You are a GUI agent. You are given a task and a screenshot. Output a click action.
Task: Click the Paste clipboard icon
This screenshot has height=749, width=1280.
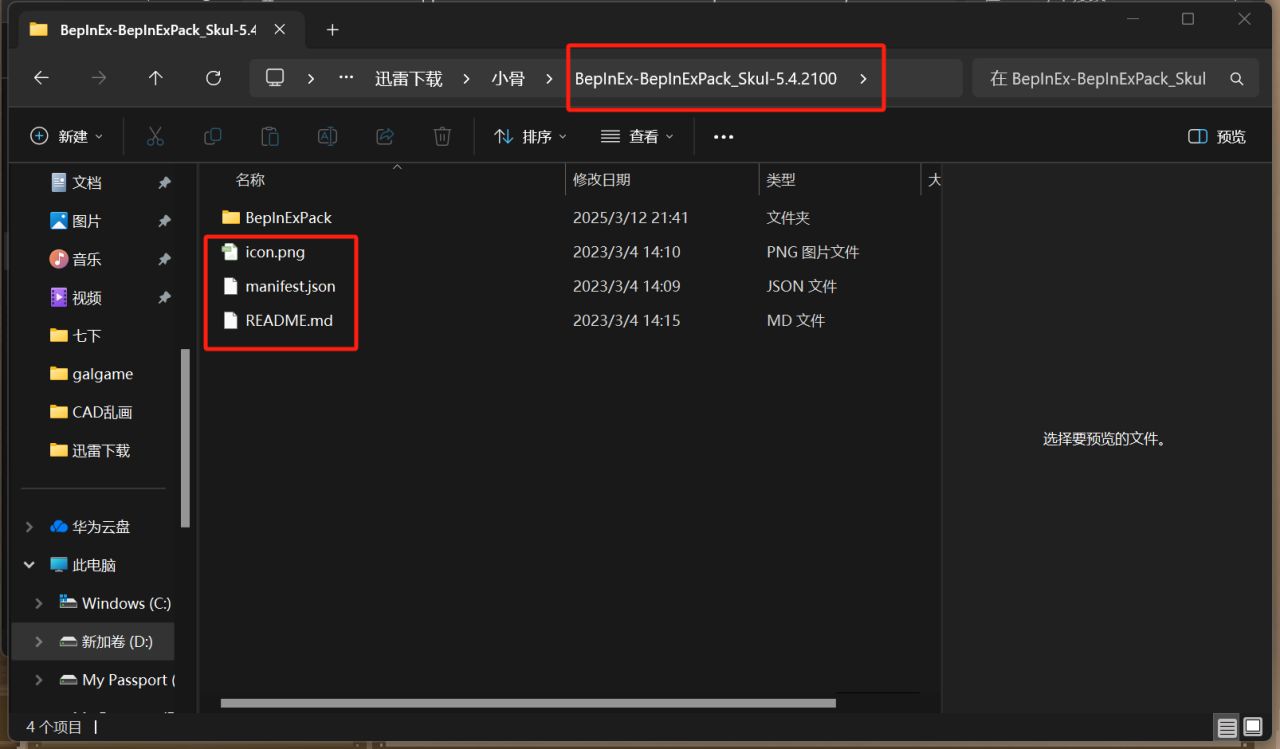point(270,136)
